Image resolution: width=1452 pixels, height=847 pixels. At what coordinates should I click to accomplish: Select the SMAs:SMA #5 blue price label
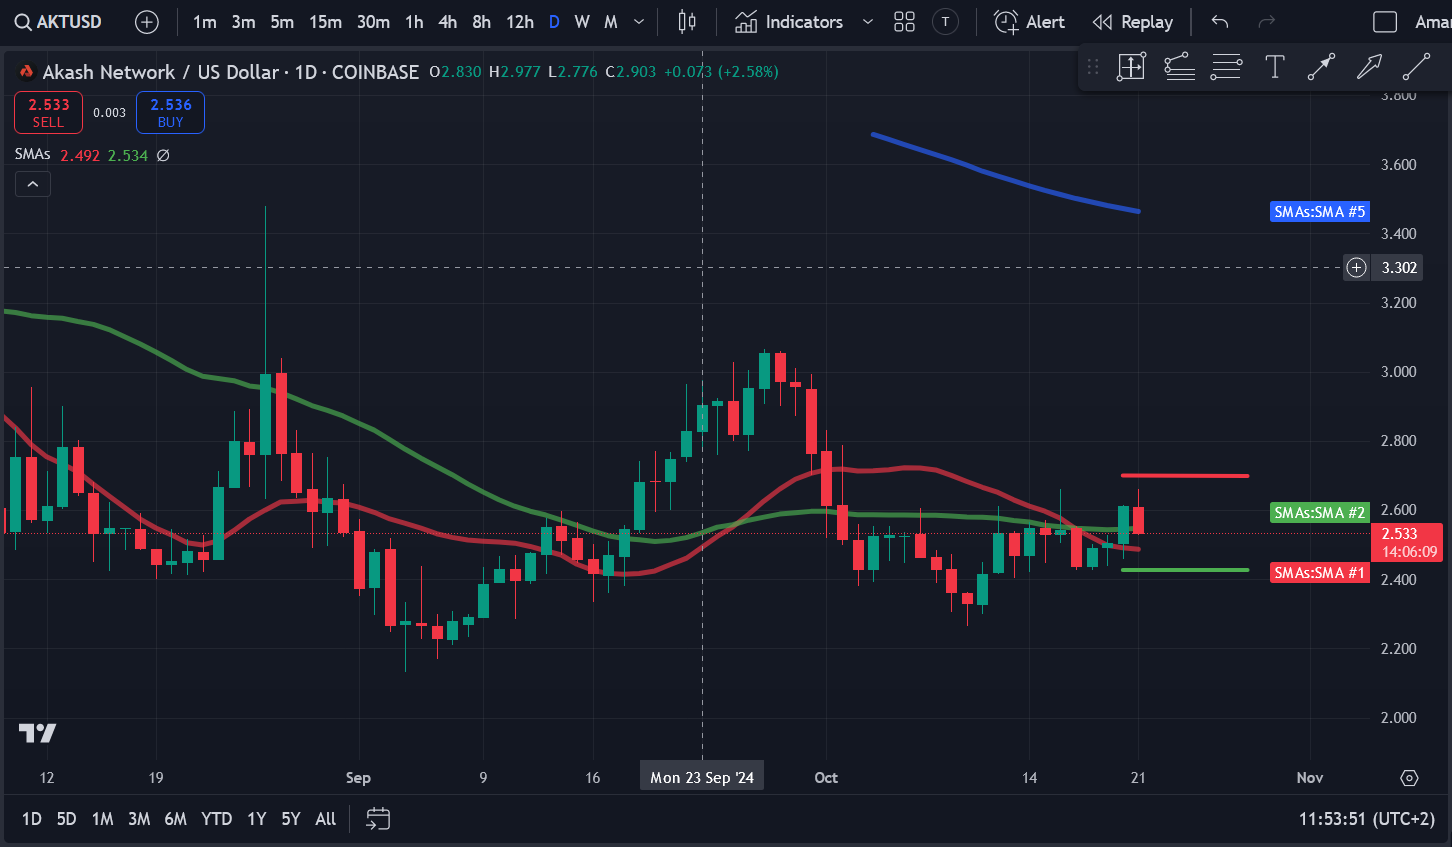(1319, 211)
